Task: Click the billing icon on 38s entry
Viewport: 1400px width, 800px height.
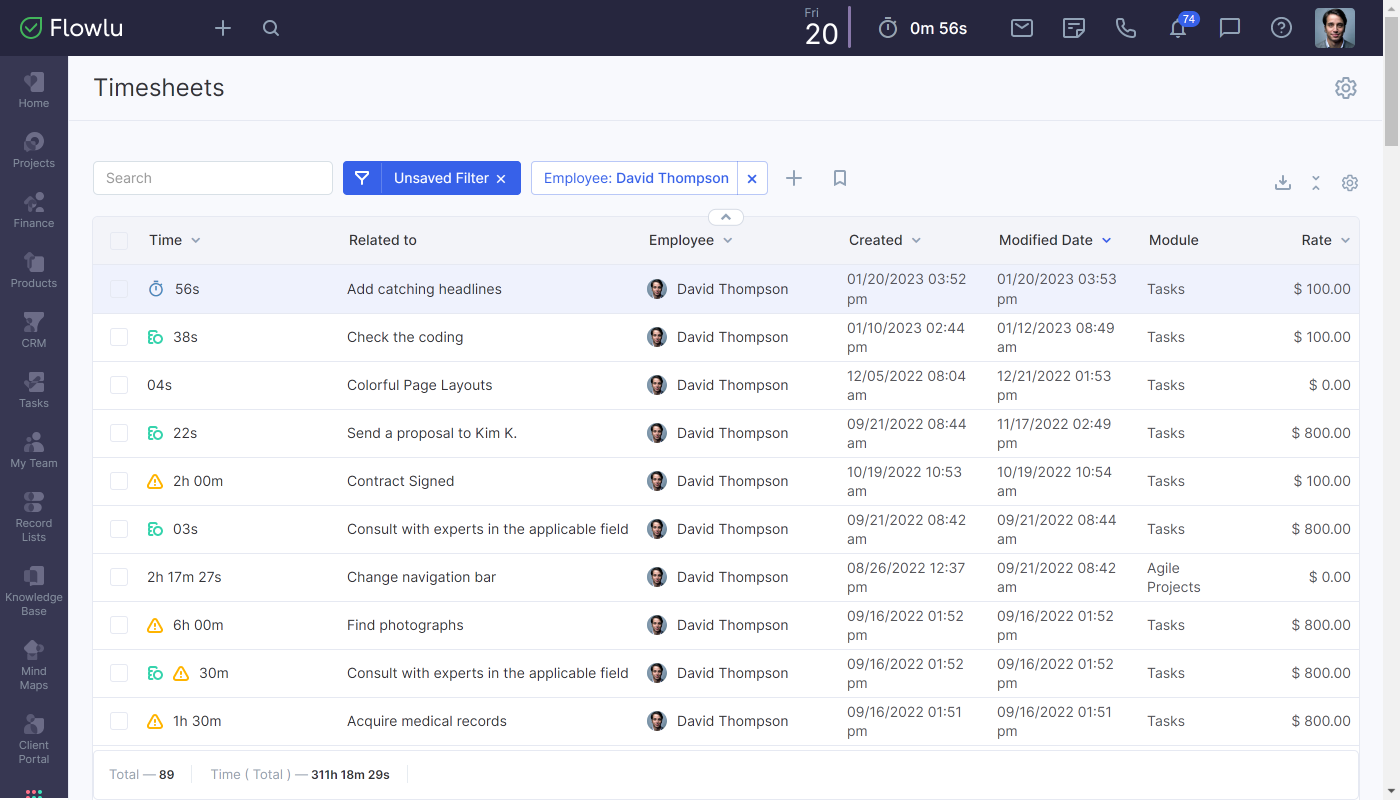Action: coord(155,337)
